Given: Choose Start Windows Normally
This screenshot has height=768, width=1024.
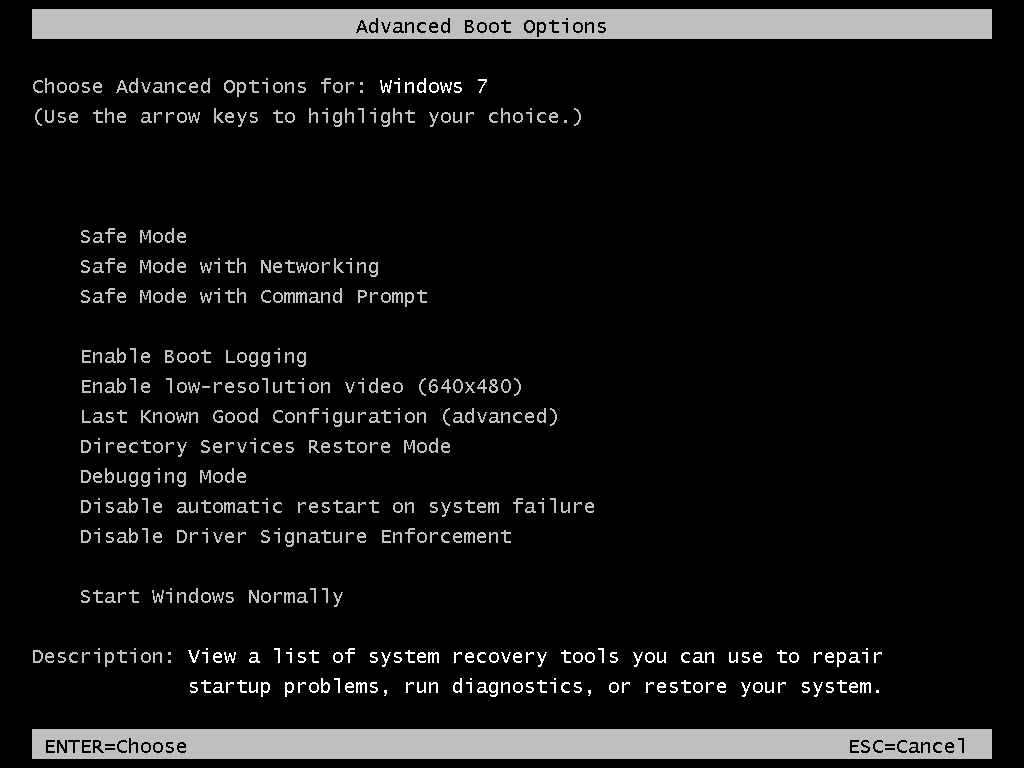Looking at the screenshot, I should click(212, 597).
